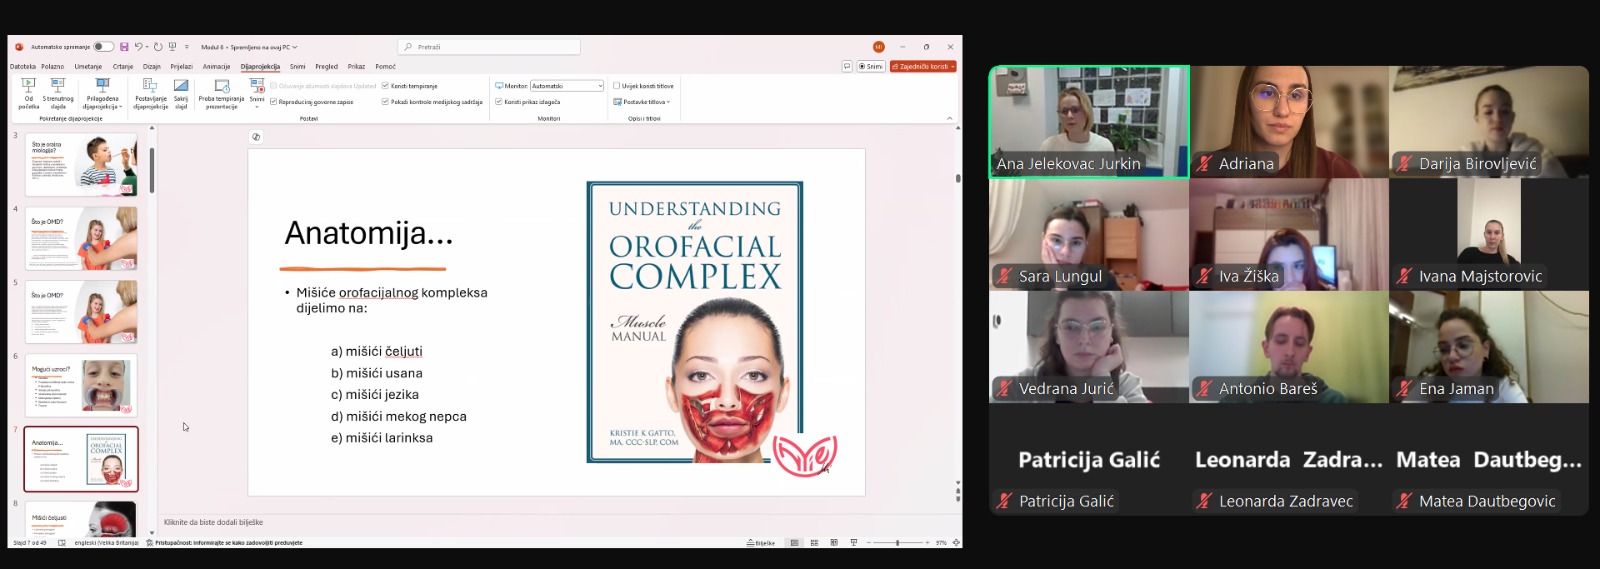Viewport: 1600px width, 569px height.
Task: Uncheck Koristi prikaz izlagača checkbox
Action: 499,102
